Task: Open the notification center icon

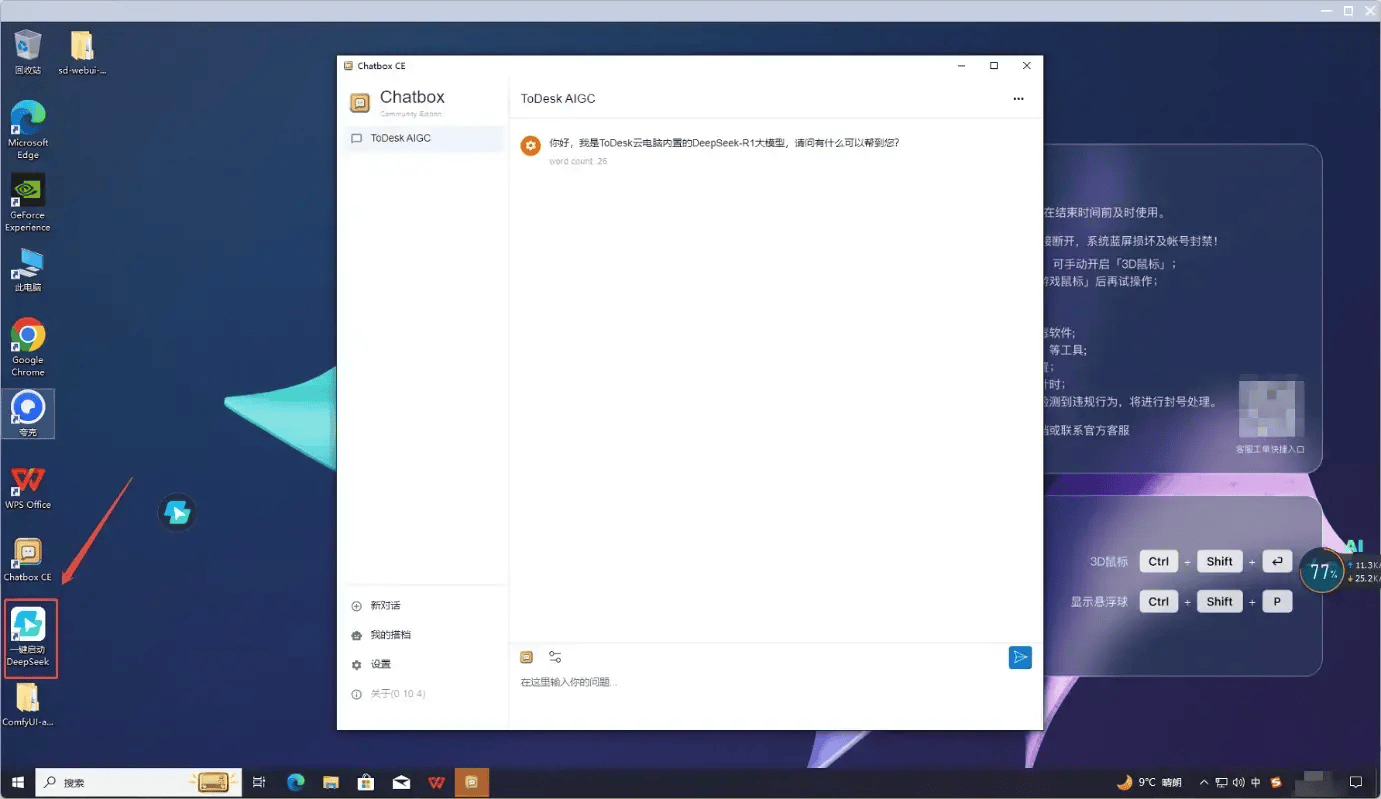Action: (1356, 782)
